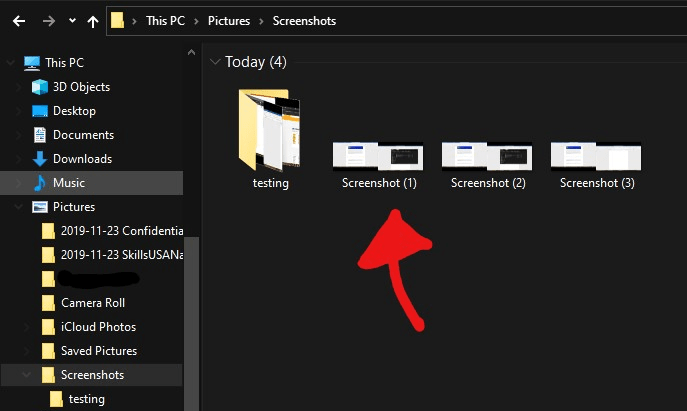
Task: Open the recent locations dropdown arrow
Action: pyautogui.click(x=72, y=21)
